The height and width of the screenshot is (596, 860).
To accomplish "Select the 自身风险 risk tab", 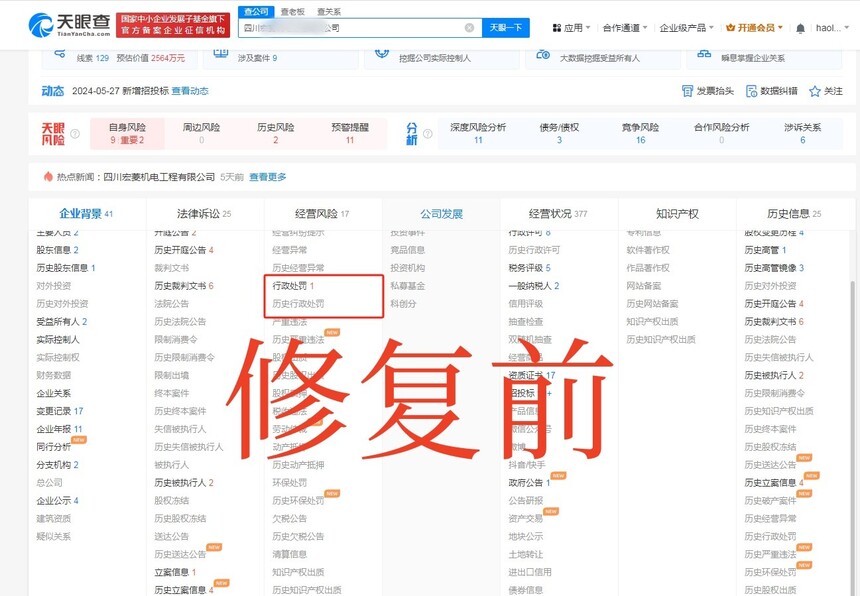I will pos(127,134).
